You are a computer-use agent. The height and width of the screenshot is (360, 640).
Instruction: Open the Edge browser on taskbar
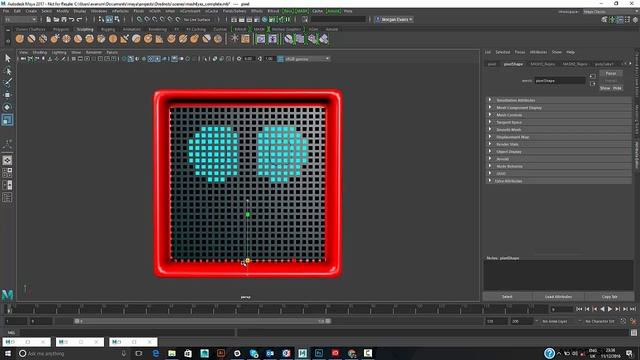[156, 353]
